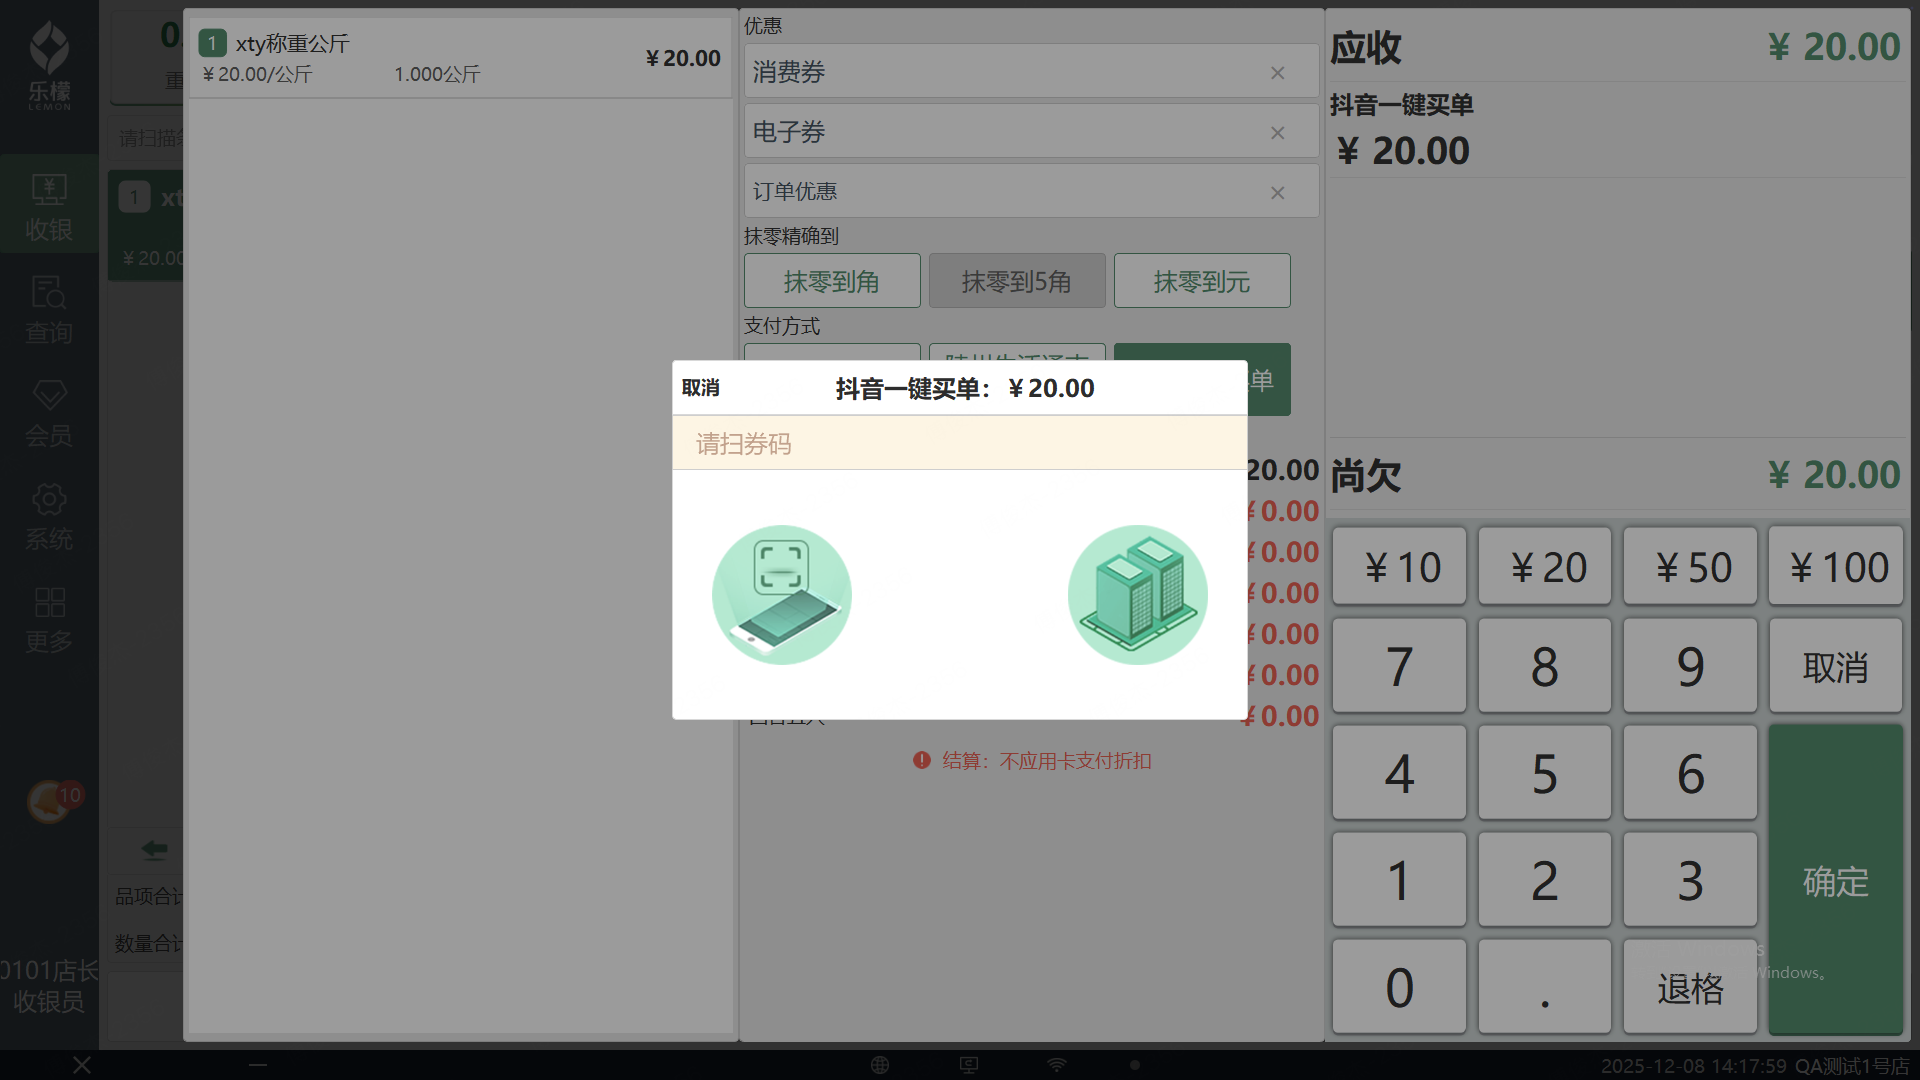
Task: Open the 会员 member sidebar icon
Action: pos(49,413)
